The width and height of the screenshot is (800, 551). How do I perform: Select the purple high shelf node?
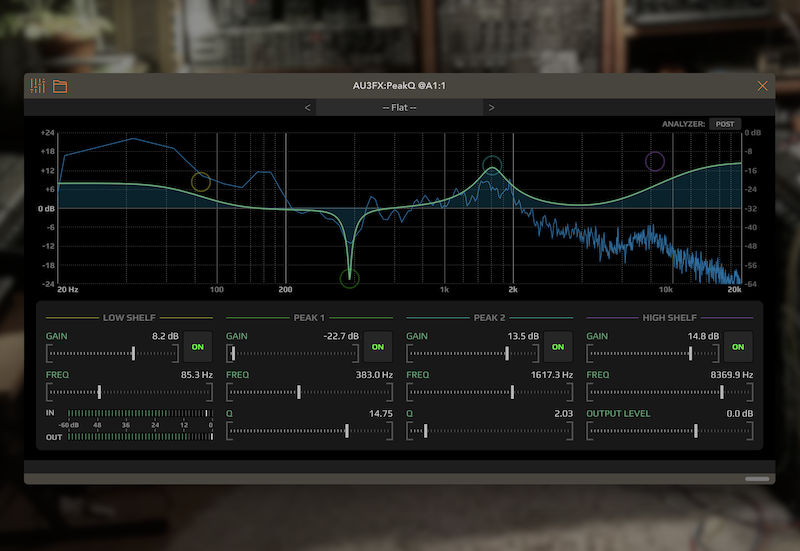(x=655, y=161)
